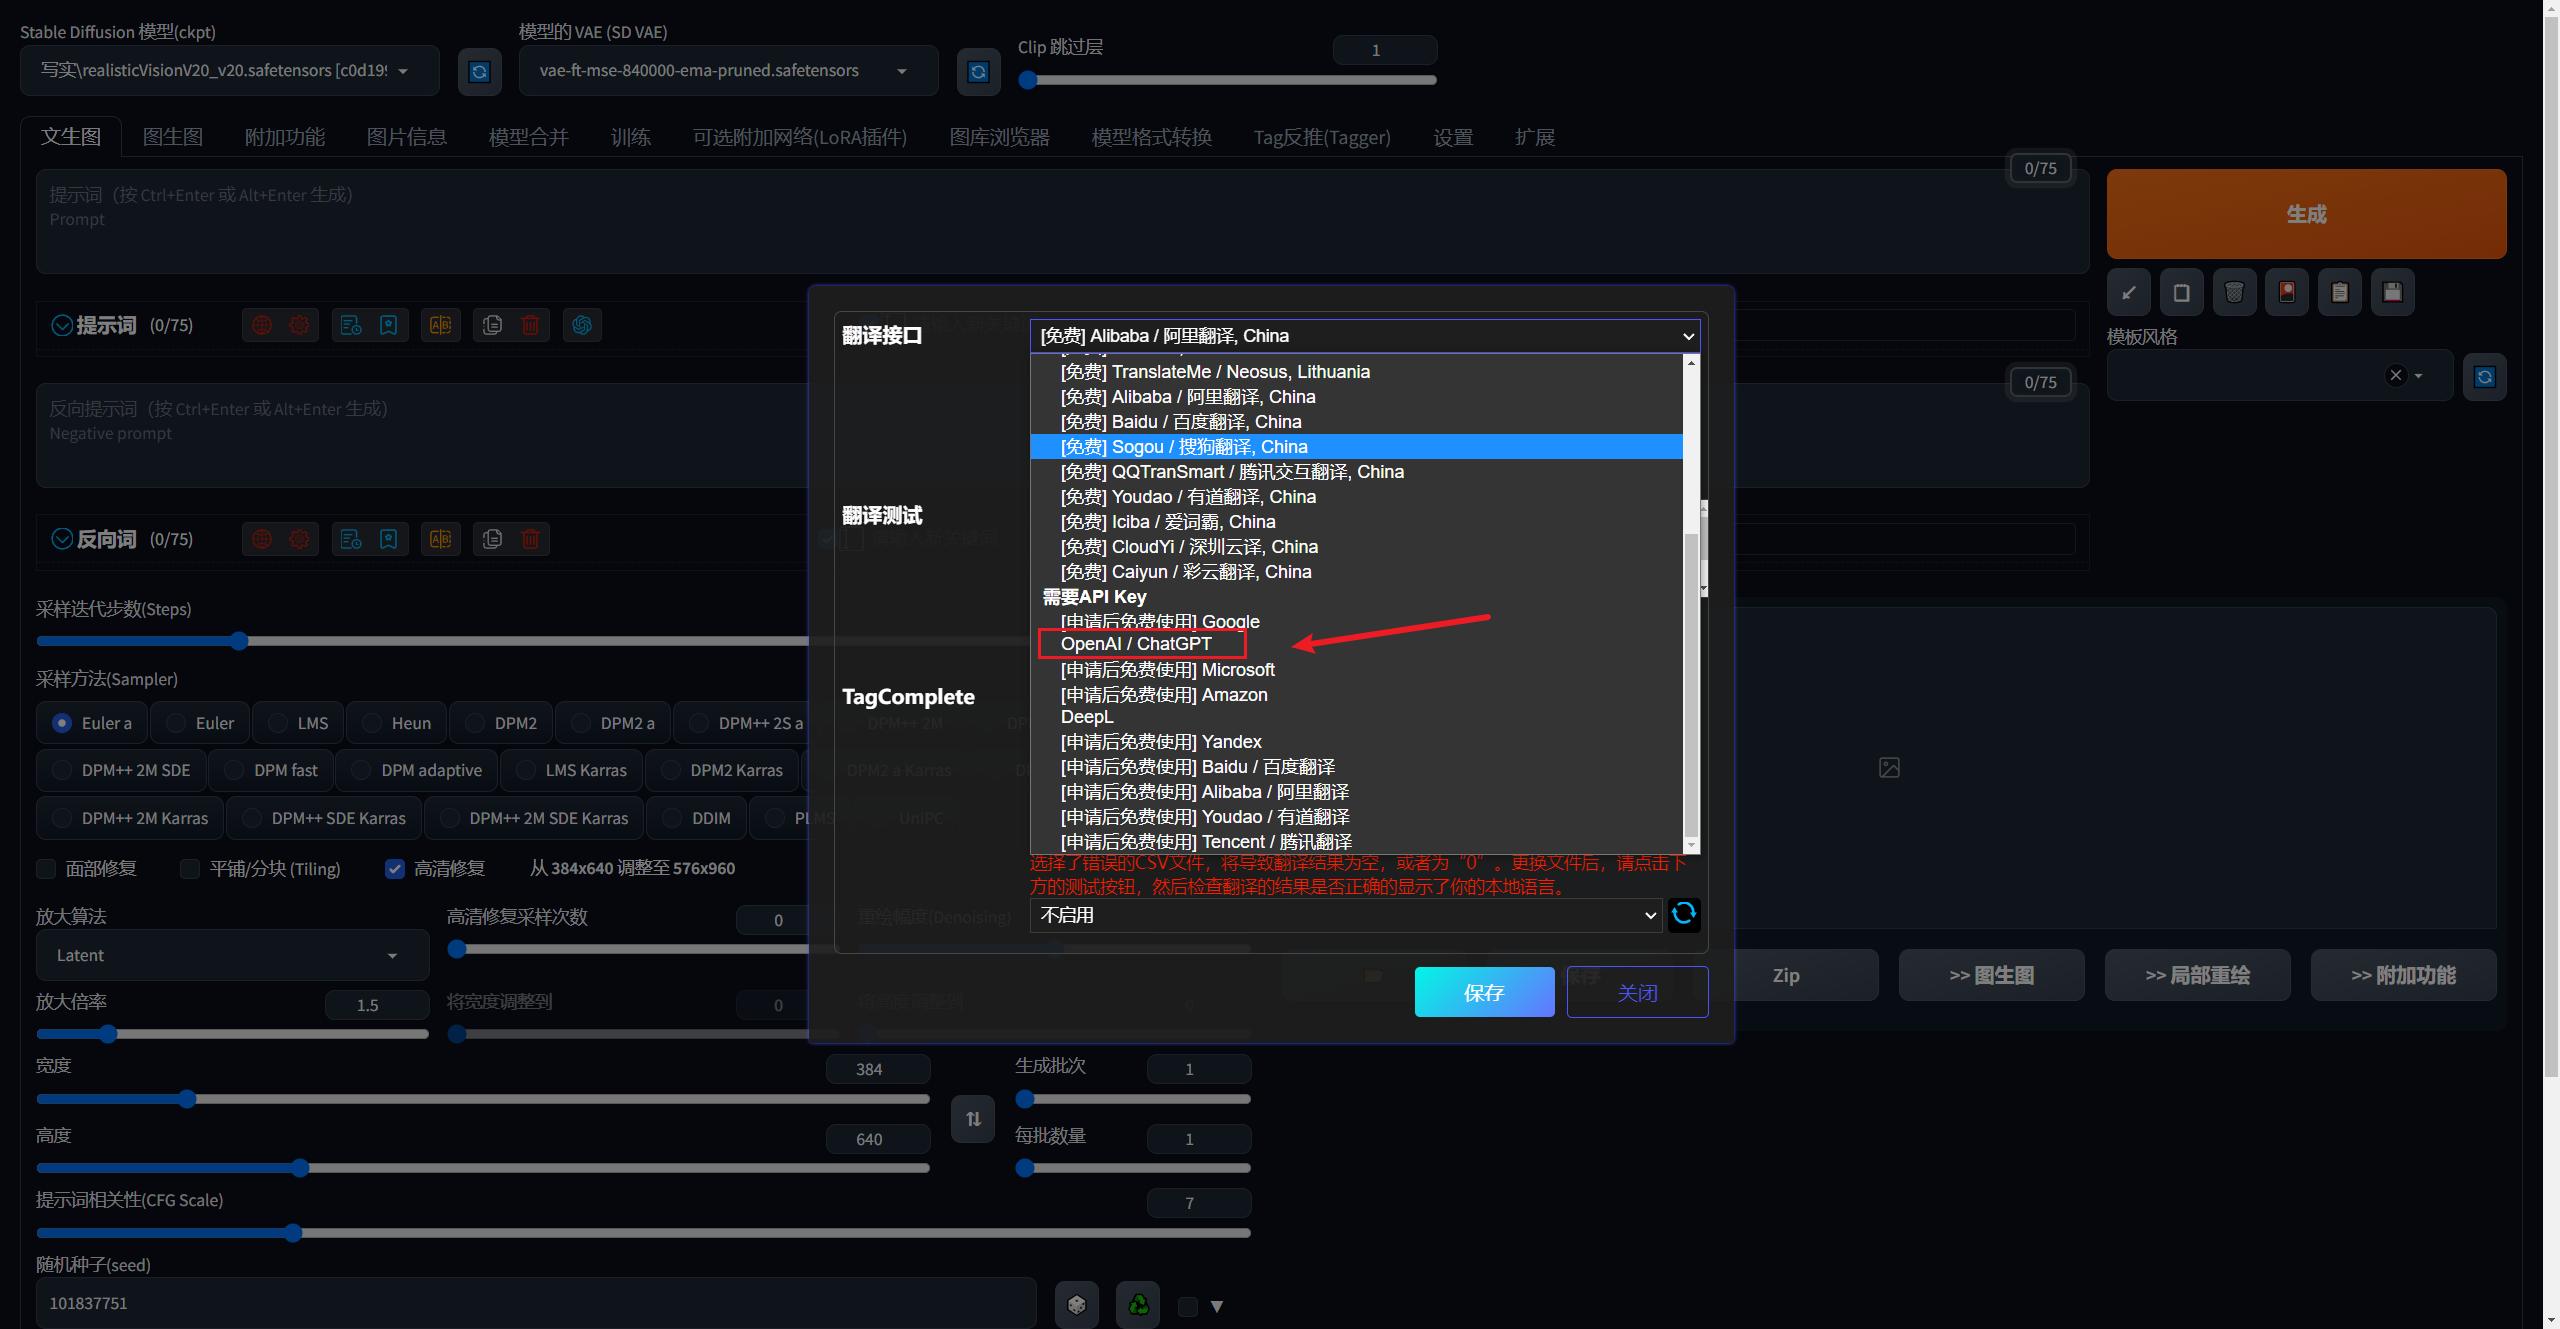Click the green recycle seed icon
2560x1329 pixels.
(x=1138, y=1304)
